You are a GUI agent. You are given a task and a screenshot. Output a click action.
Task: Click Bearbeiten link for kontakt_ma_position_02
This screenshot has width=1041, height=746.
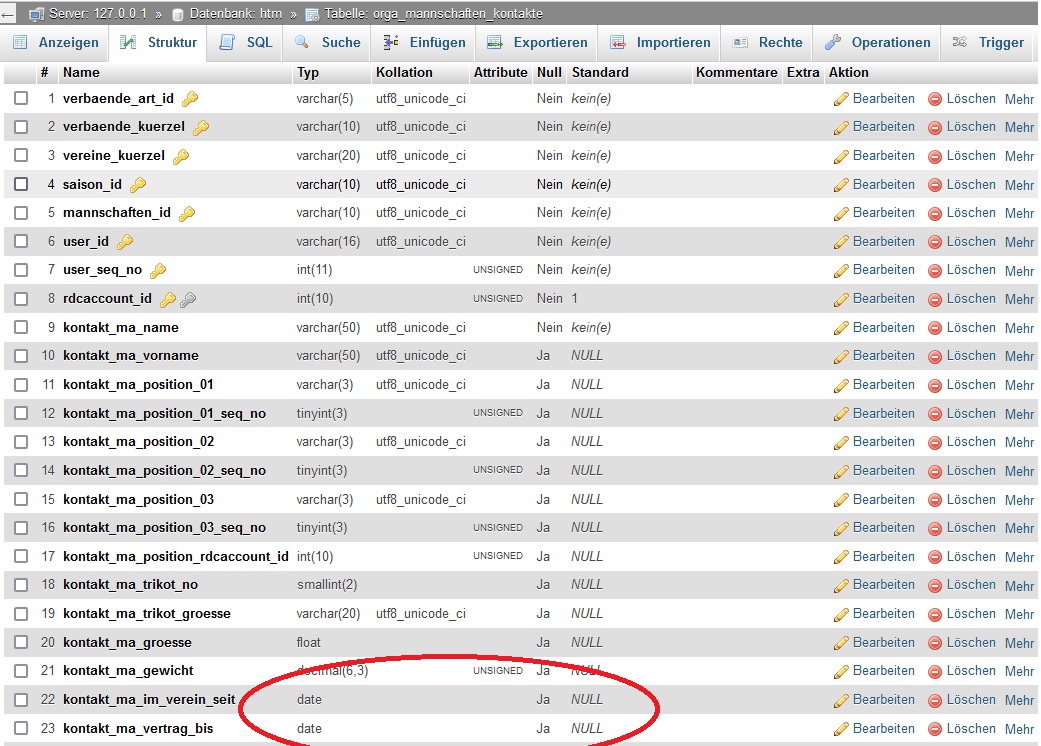pyautogui.click(x=883, y=442)
